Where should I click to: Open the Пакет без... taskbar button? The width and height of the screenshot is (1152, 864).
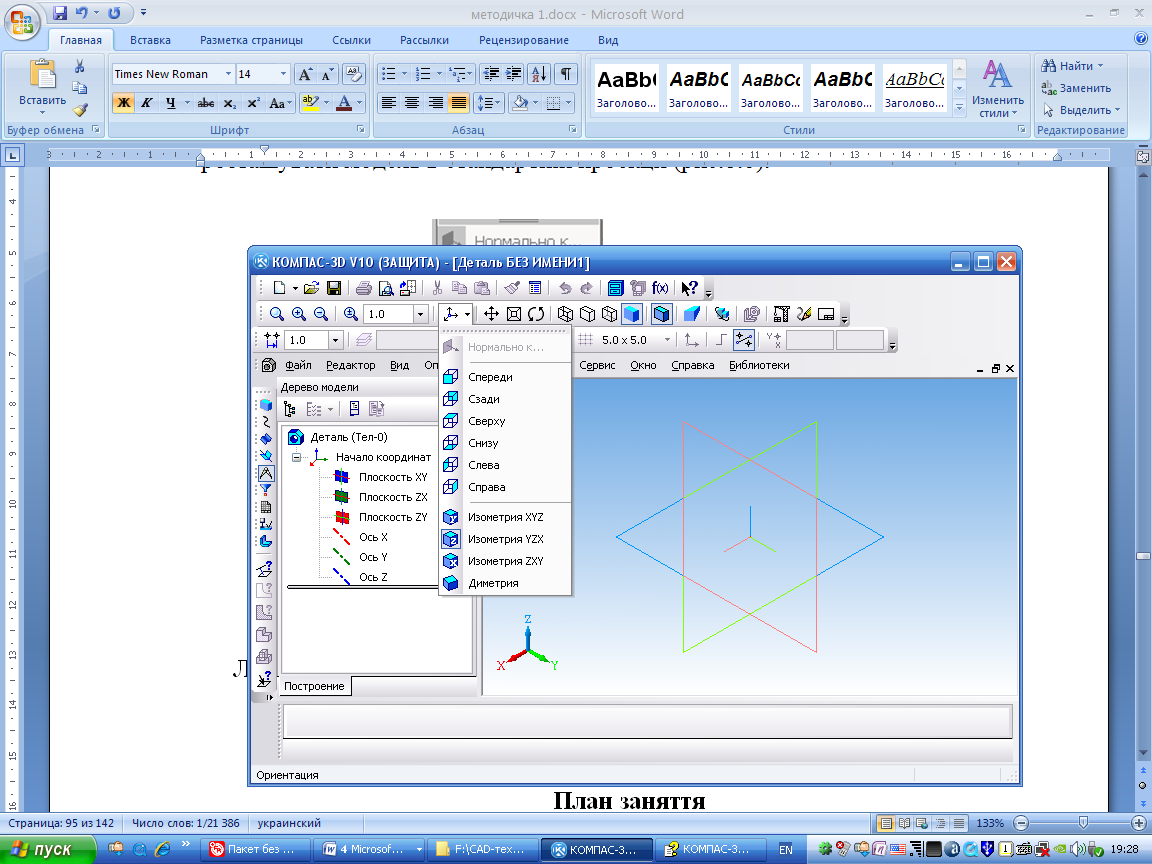(255, 849)
